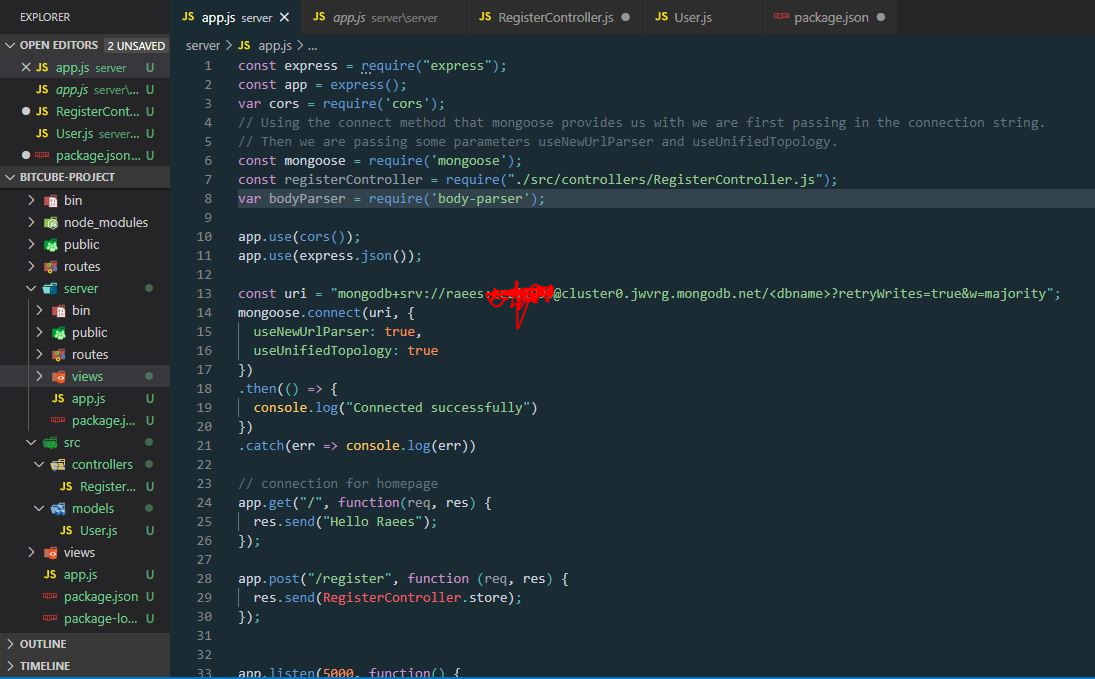
Task: Click the routes folder icon under server
Action: [59, 355]
